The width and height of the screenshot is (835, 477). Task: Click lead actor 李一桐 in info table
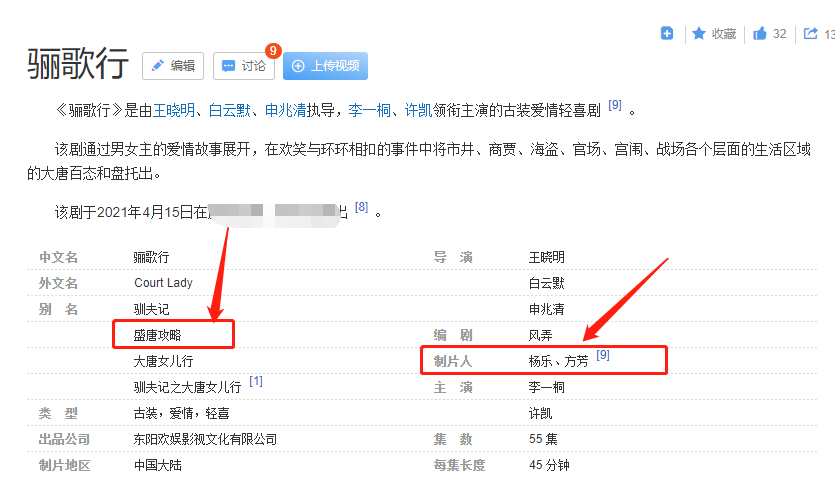pyautogui.click(x=547, y=388)
